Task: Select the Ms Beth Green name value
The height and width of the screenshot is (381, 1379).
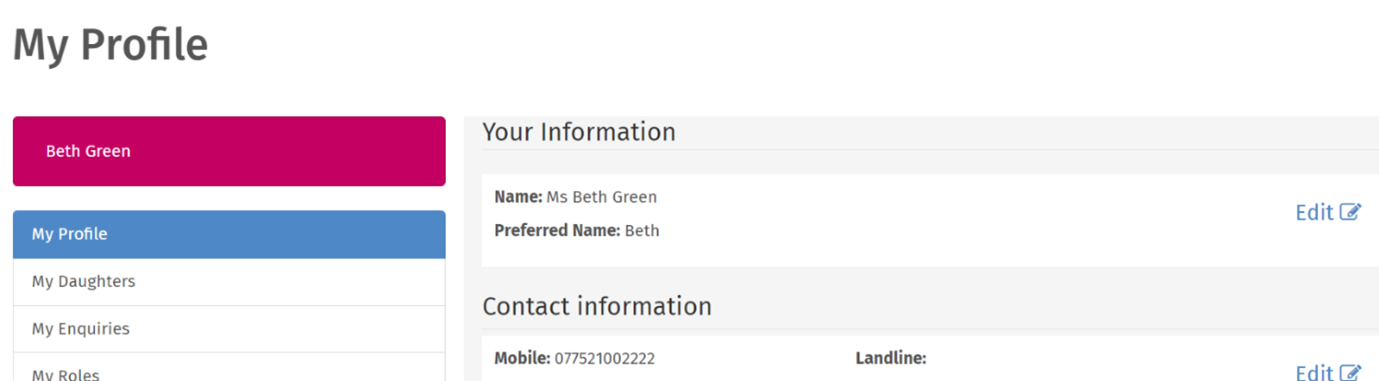Action: pos(602,197)
